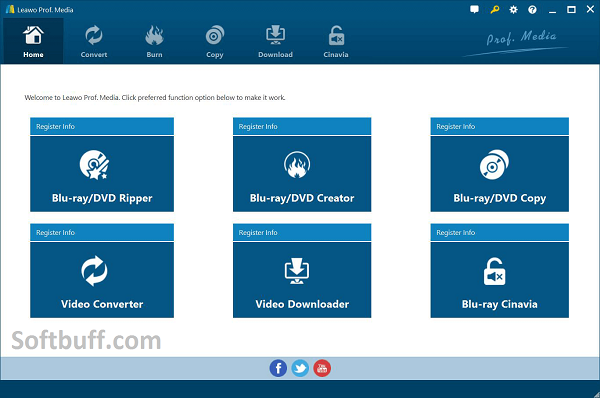Launch Video Converter module
Screen dimensions: 600x398
coord(102,280)
